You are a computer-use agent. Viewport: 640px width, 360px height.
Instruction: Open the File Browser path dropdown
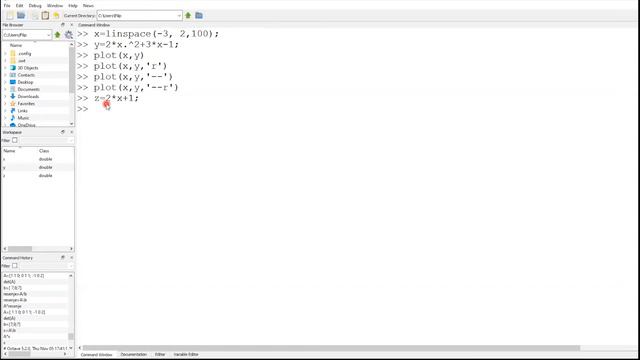[48, 35]
